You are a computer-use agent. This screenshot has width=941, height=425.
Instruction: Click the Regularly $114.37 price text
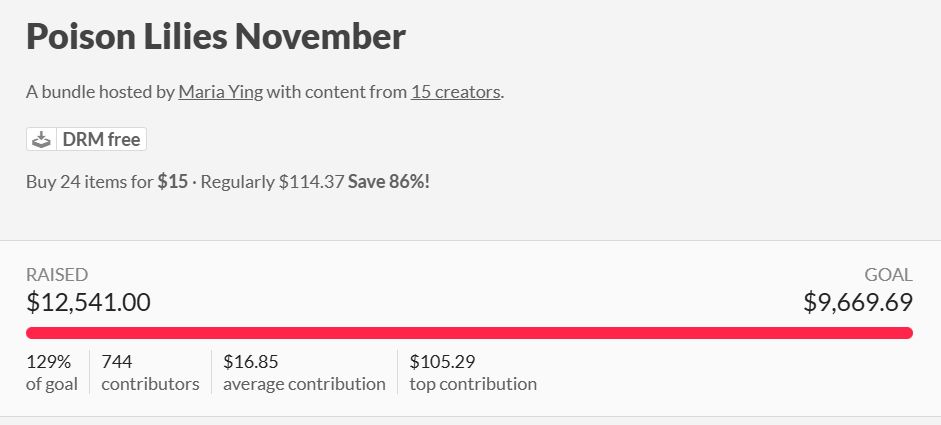(270, 183)
